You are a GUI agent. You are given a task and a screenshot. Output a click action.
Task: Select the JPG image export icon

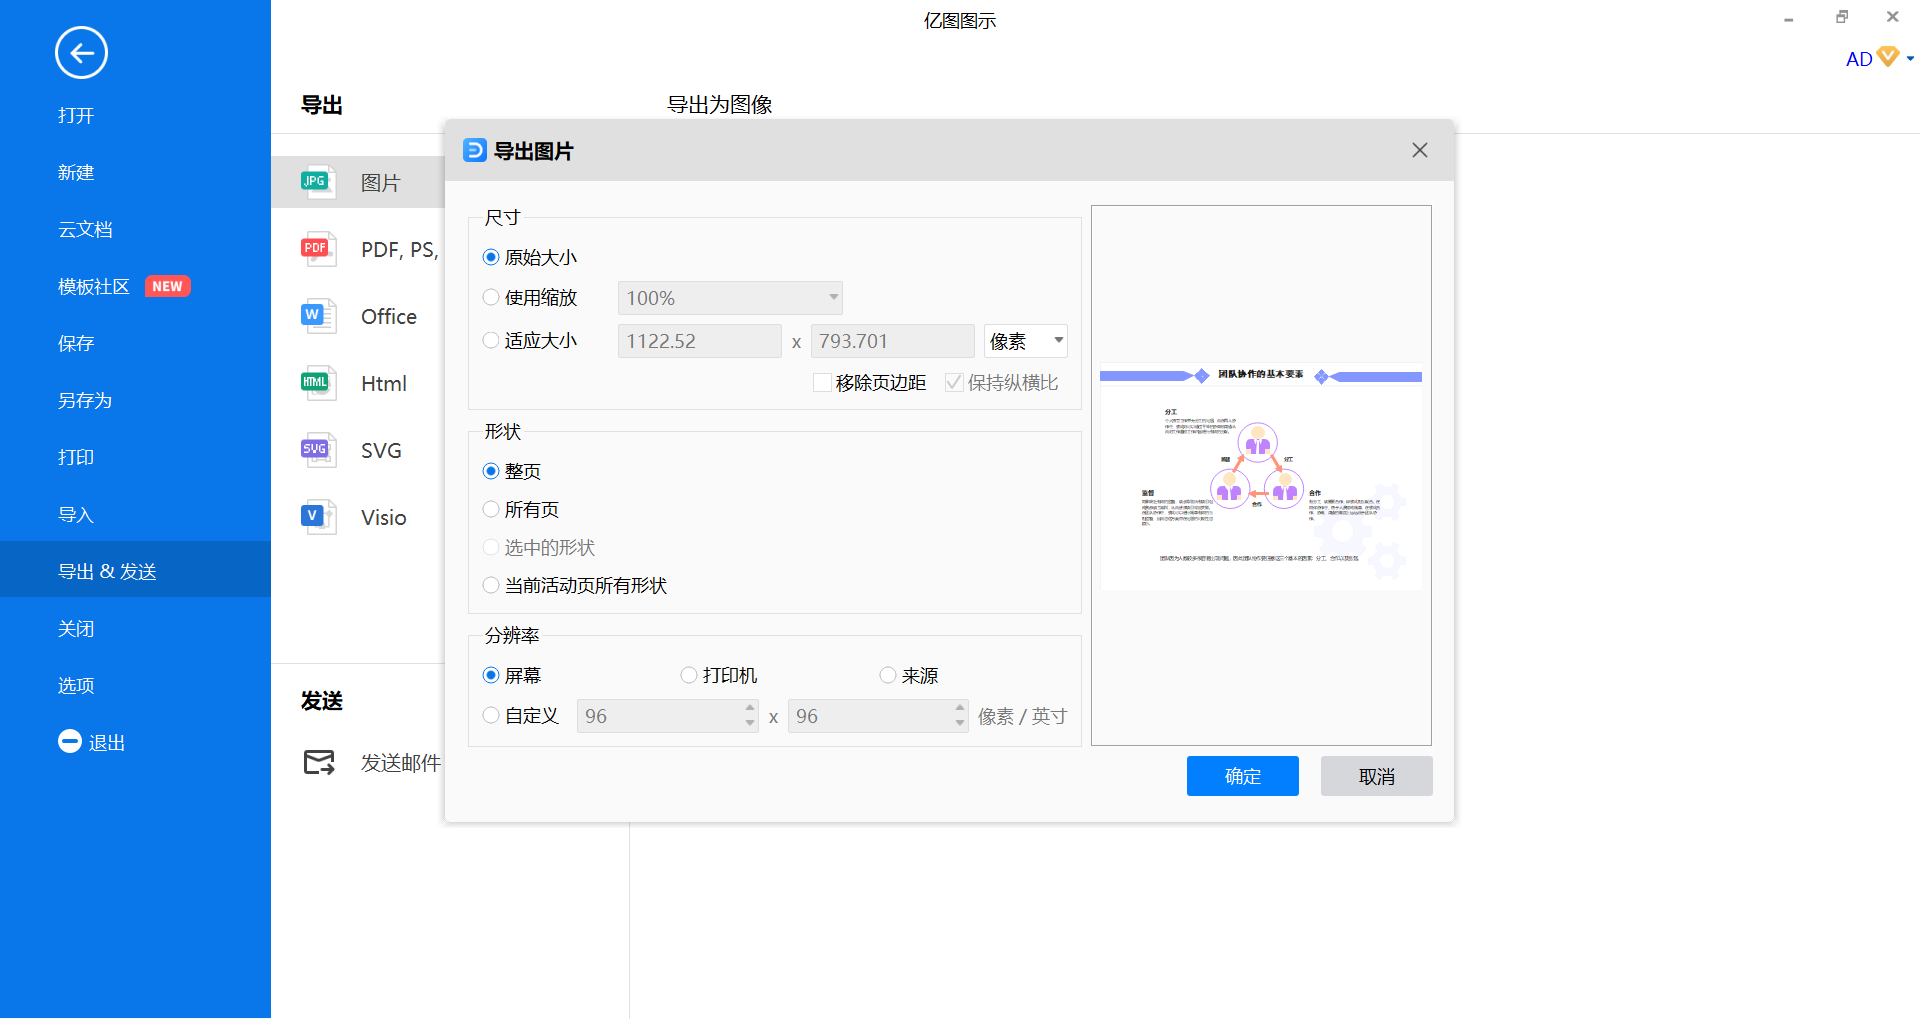pos(318,182)
